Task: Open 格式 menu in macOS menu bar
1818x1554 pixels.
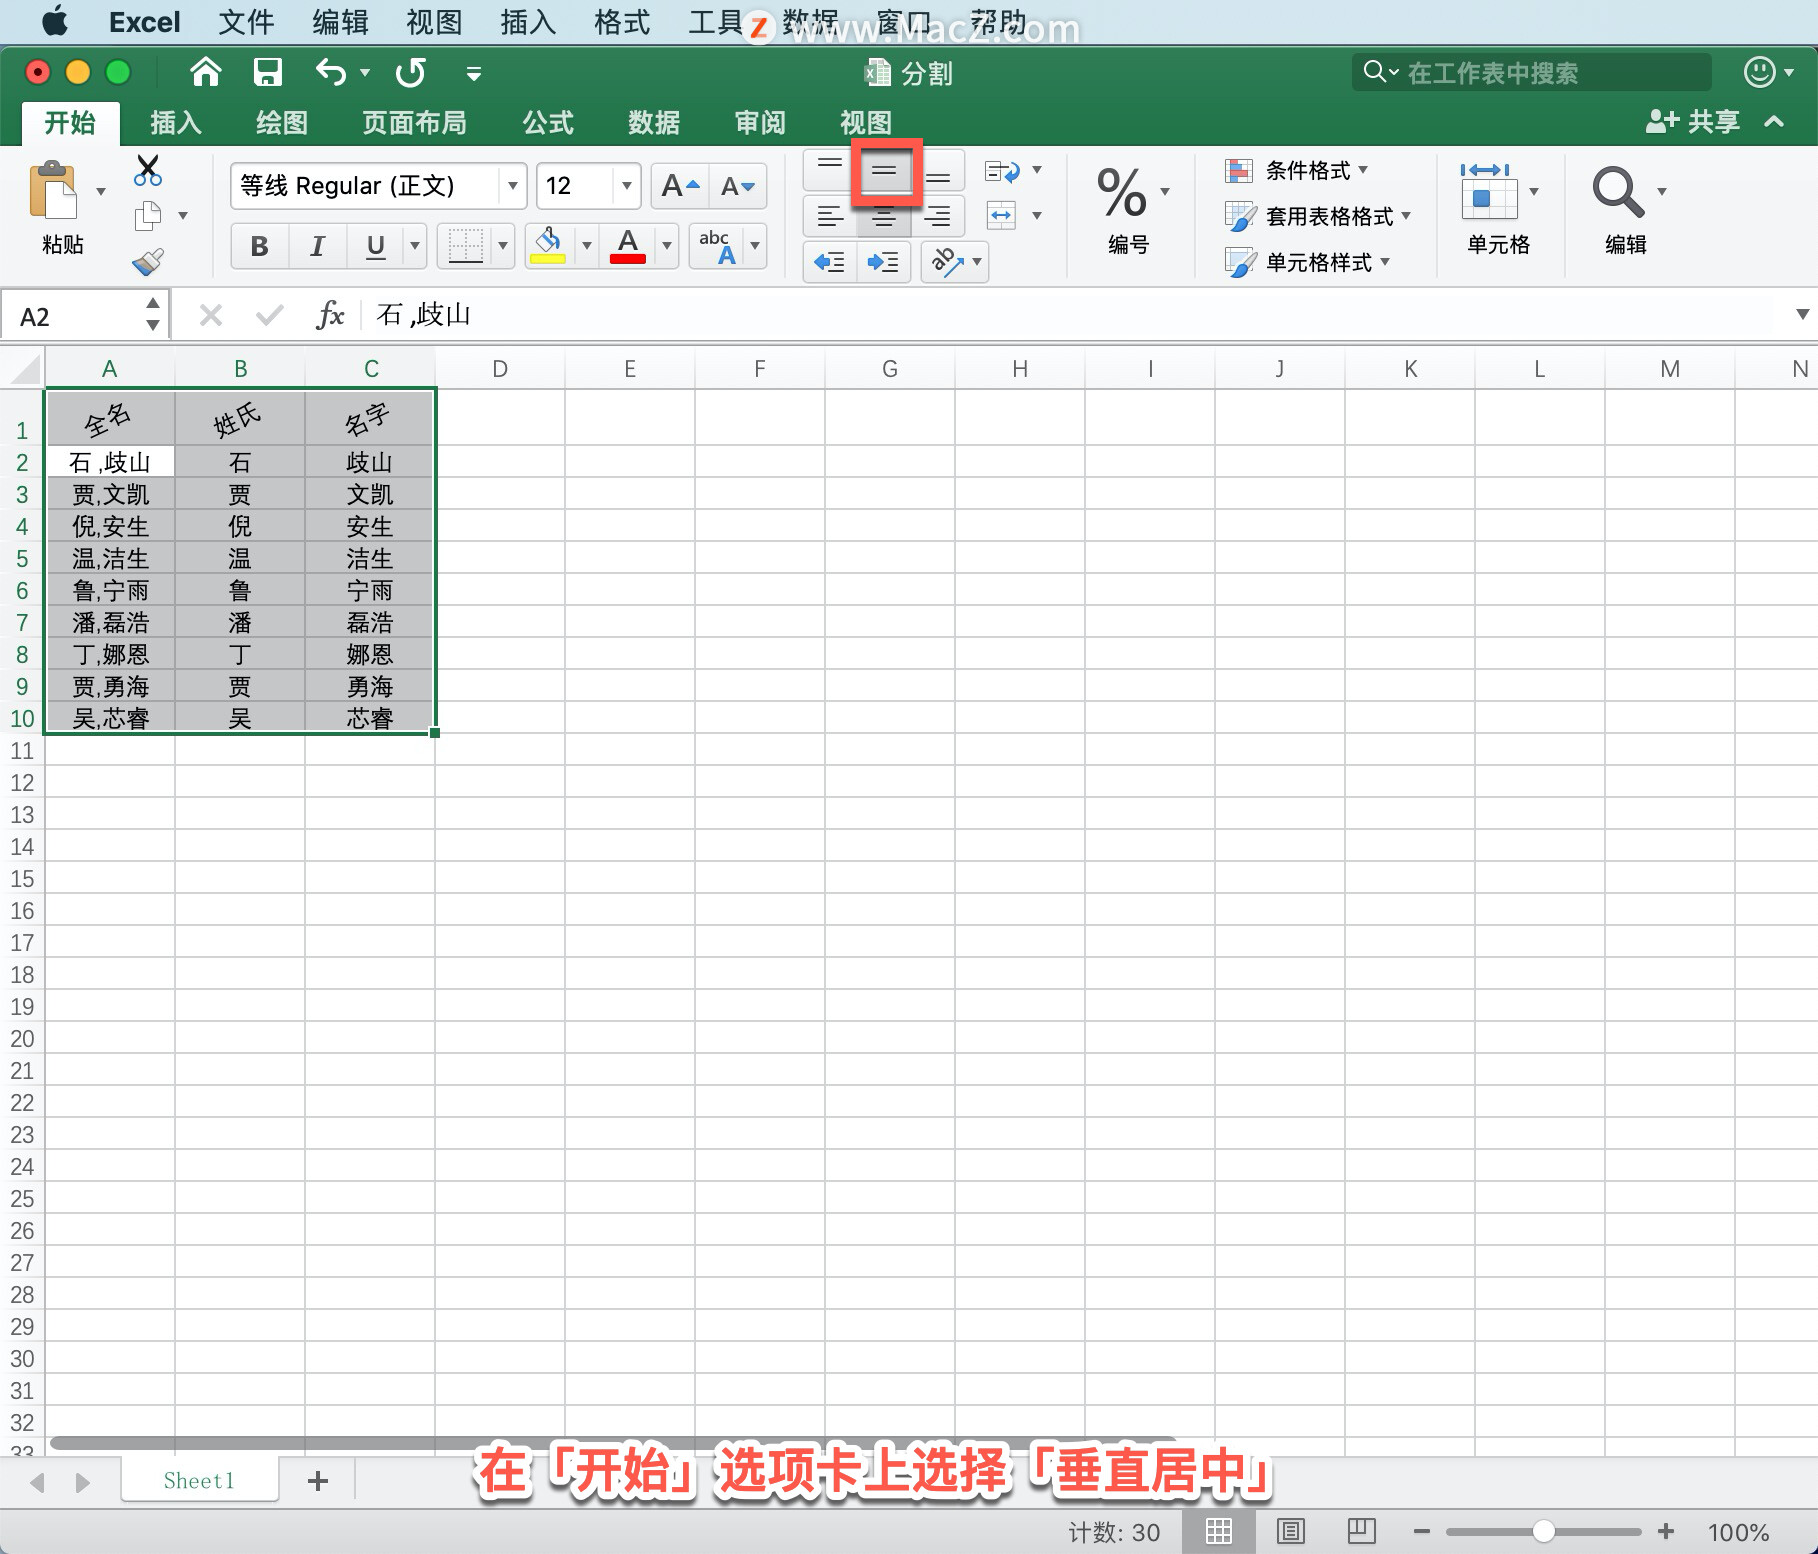Action: (x=622, y=22)
